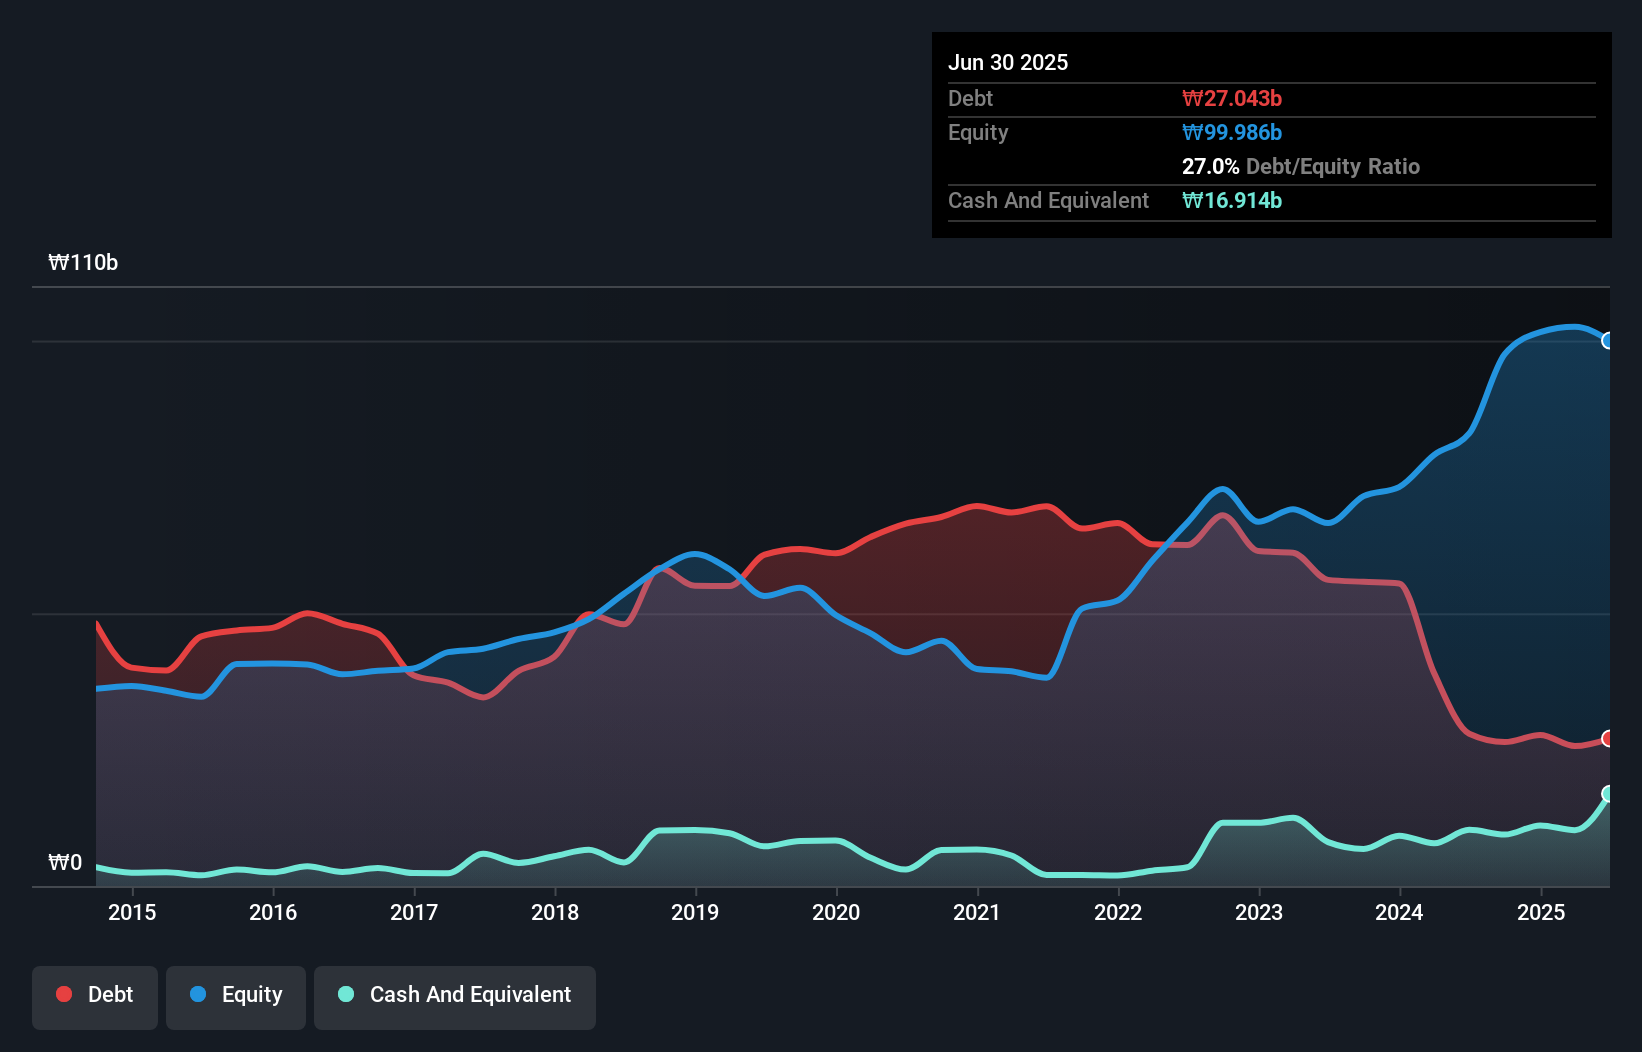The width and height of the screenshot is (1642, 1052).
Task: Click the Cash endpoint marker on chart
Action: click(x=1608, y=794)
